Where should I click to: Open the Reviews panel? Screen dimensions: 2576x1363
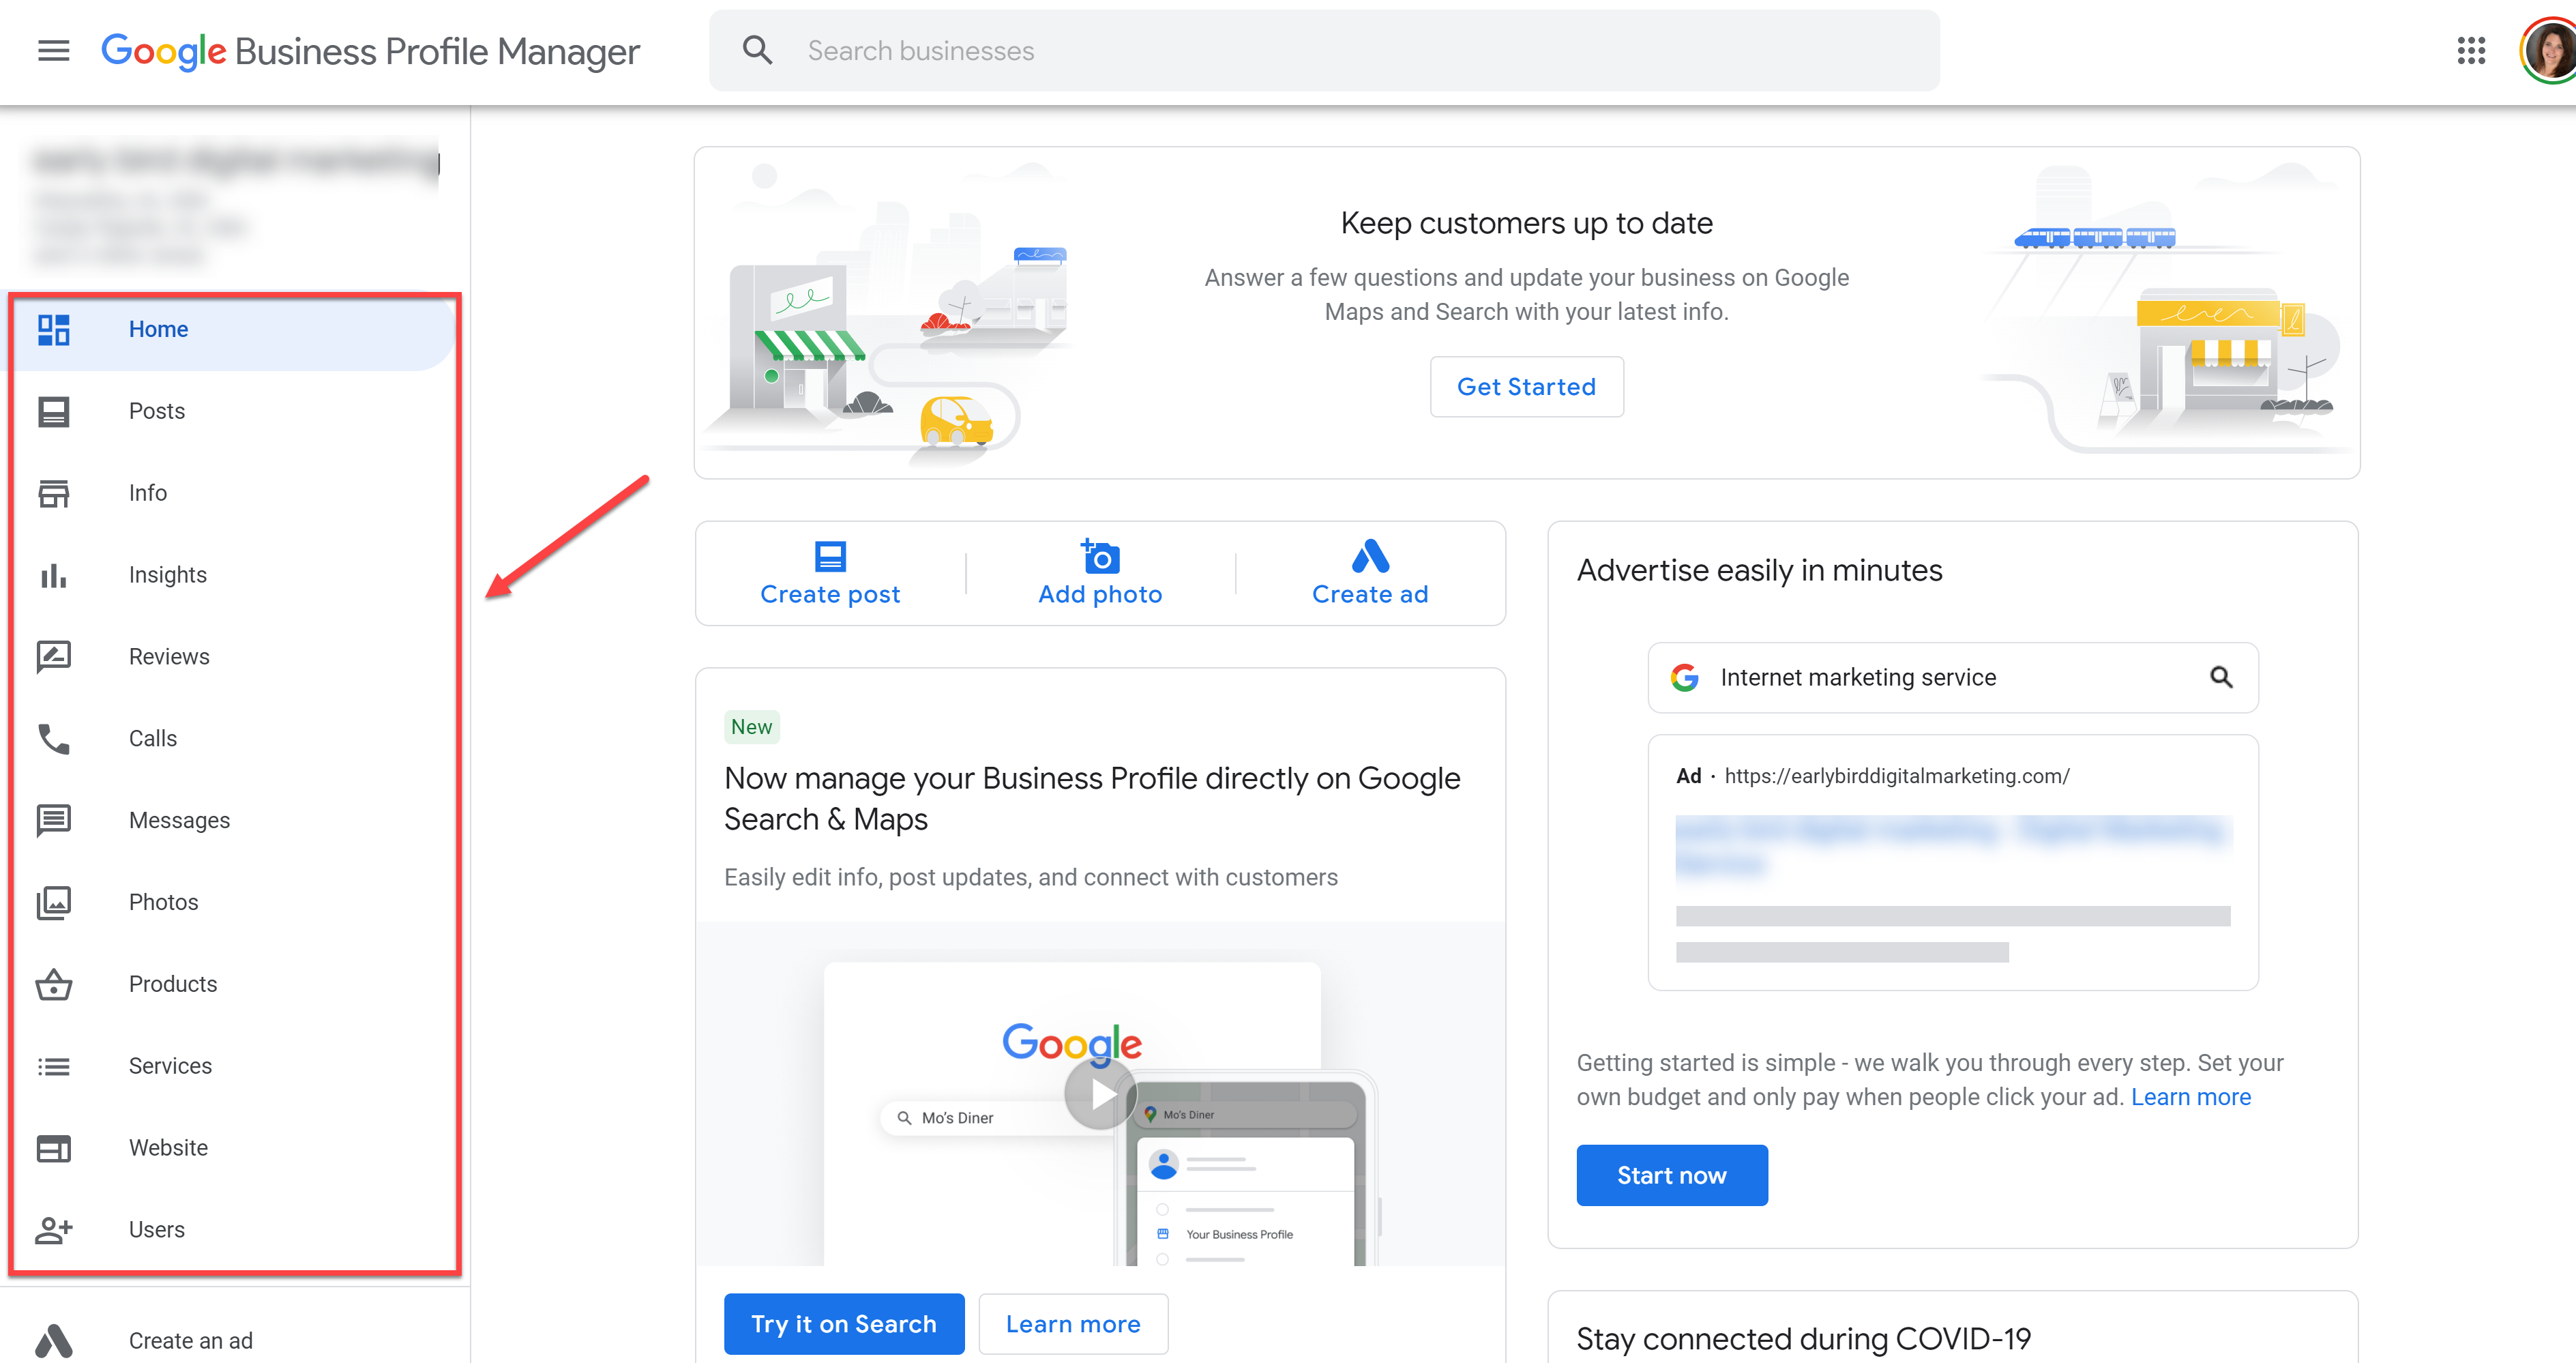168,656
